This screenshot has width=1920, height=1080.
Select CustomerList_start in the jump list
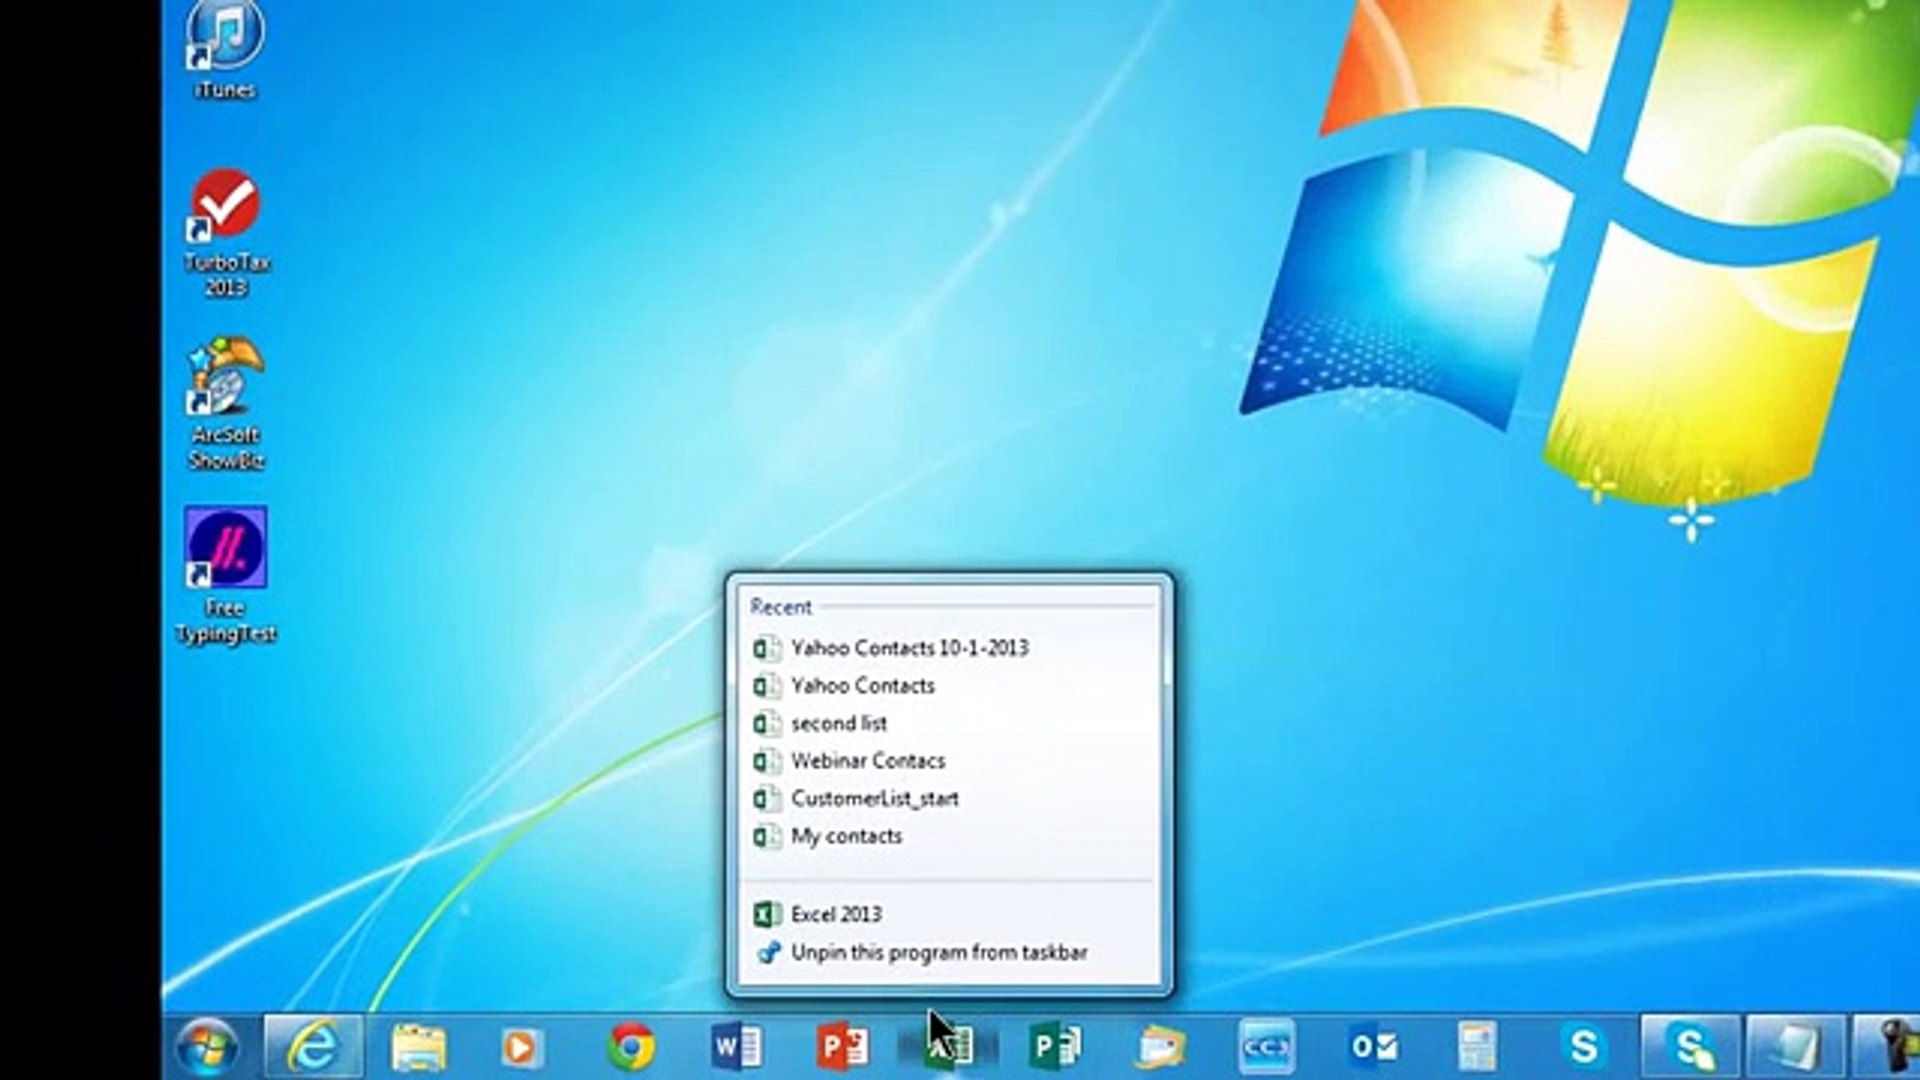point(874,799)
